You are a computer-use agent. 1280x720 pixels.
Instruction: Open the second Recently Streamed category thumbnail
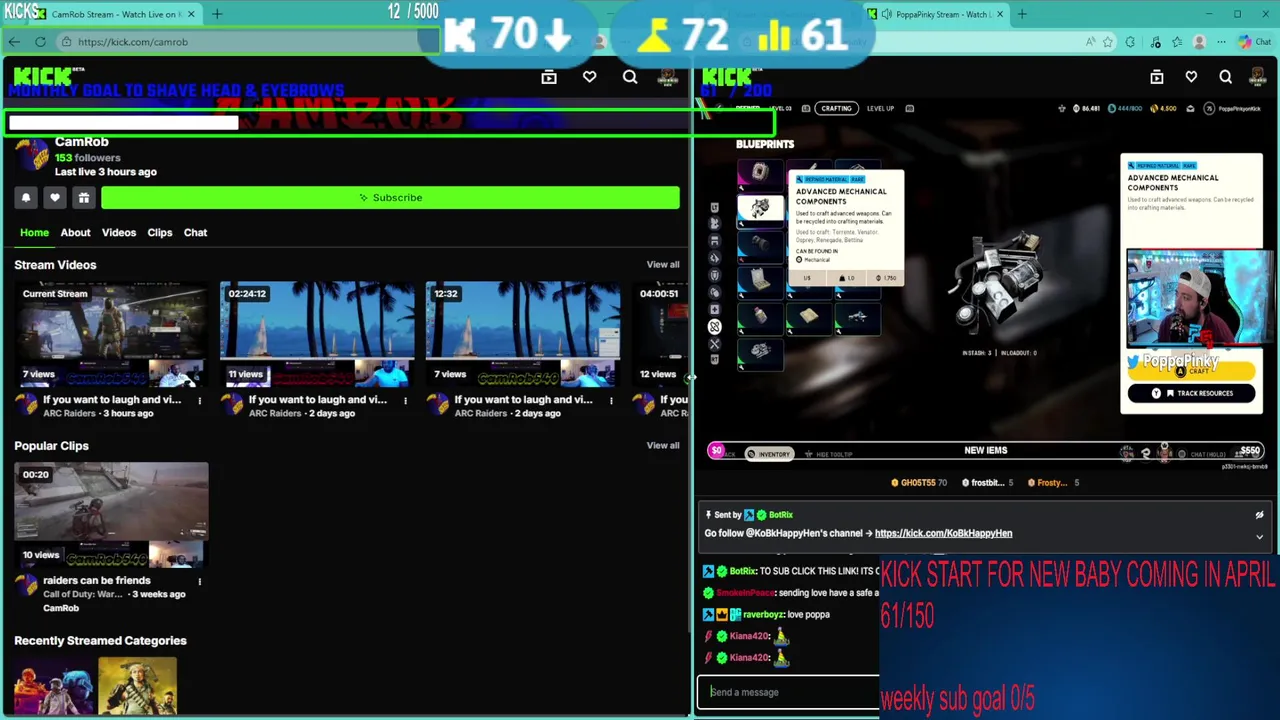pos(137,686)
